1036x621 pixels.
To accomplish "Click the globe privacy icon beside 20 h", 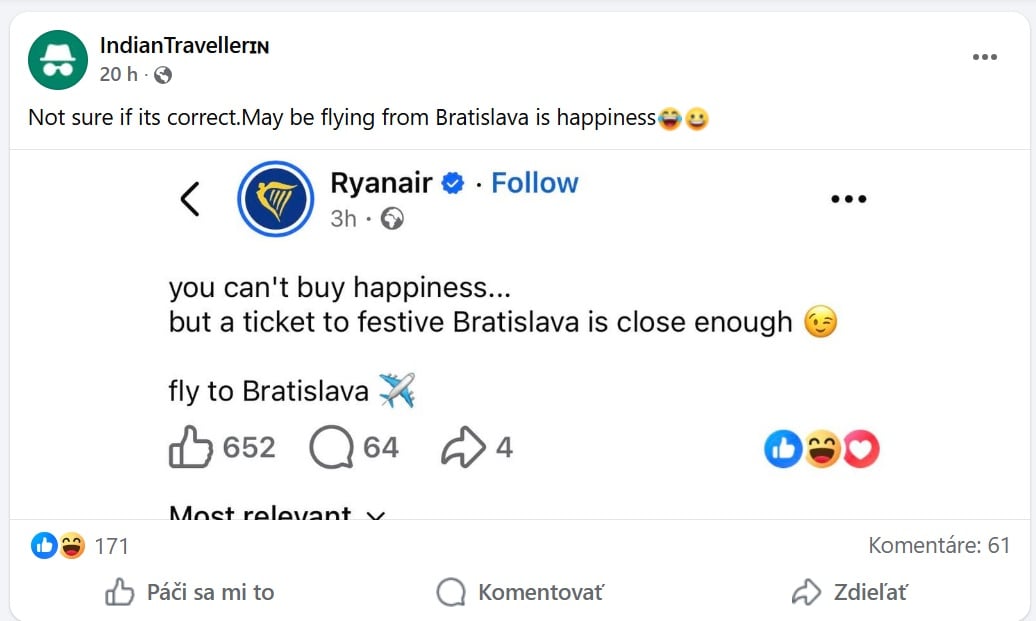I will pos(163,75).
